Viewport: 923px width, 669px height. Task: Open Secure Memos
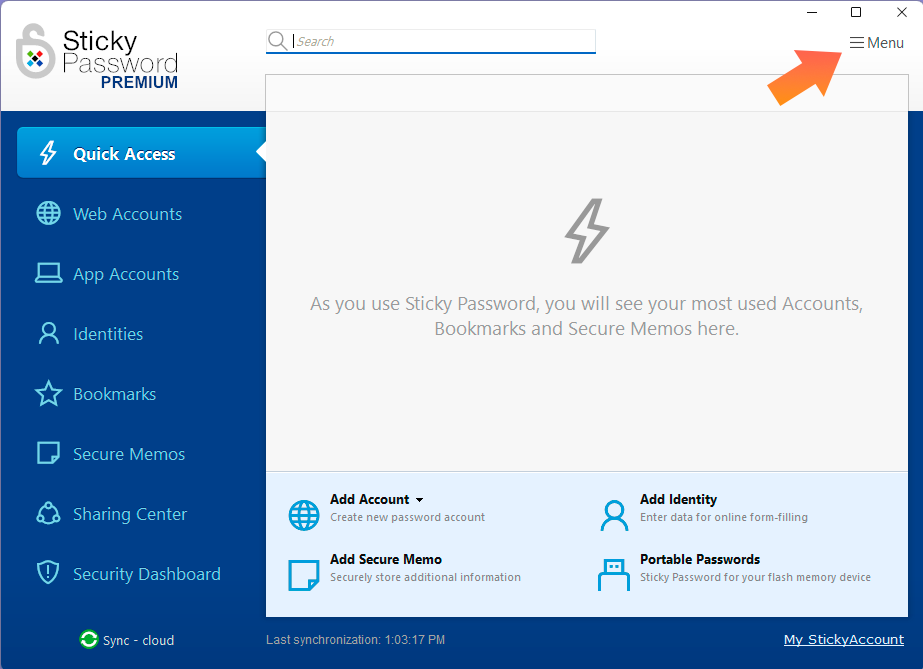pos(129,454)
